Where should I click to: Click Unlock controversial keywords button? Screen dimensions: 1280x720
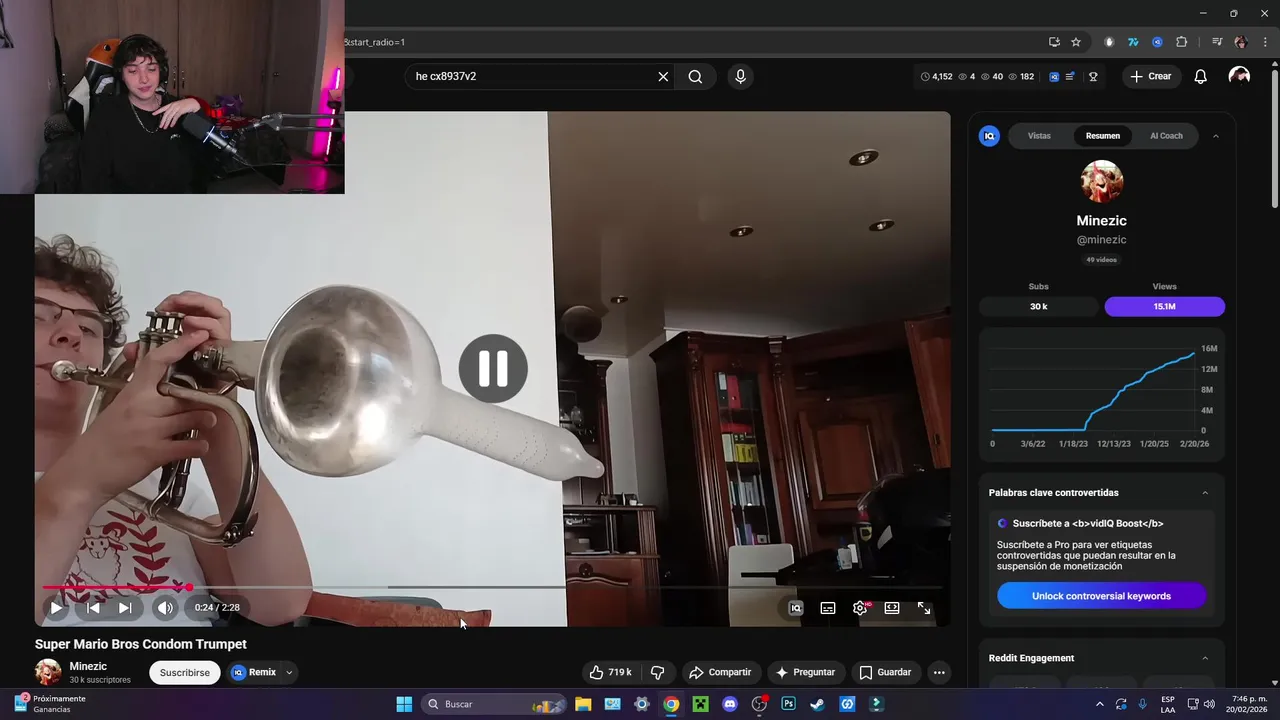(x=1101, y=596)
